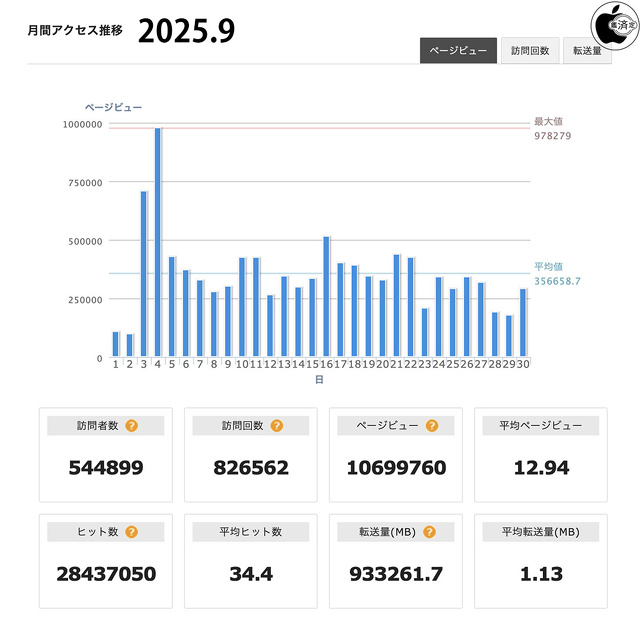Click the 平均転送量(MB) card
640x641 pixels.
(540, 561)
